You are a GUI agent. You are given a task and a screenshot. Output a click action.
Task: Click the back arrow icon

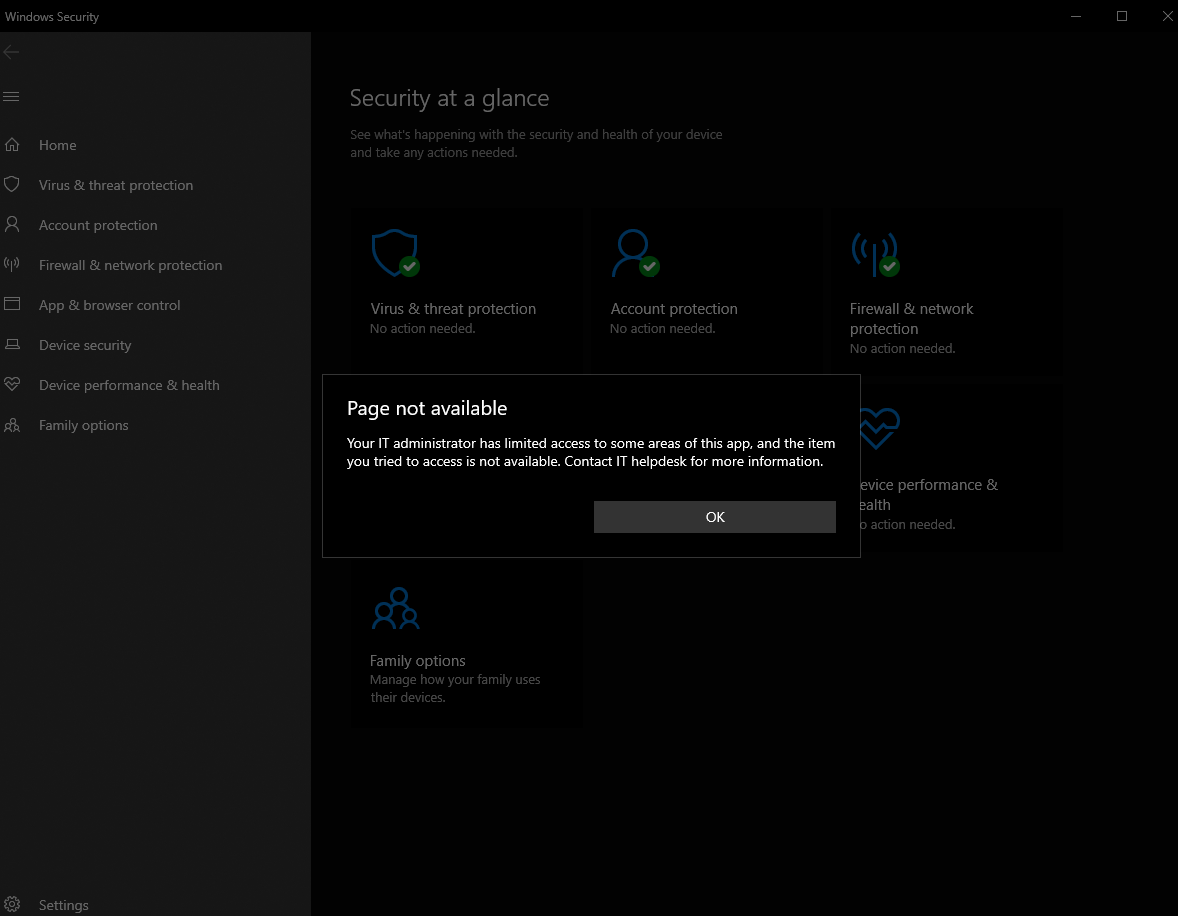(11, 52)
